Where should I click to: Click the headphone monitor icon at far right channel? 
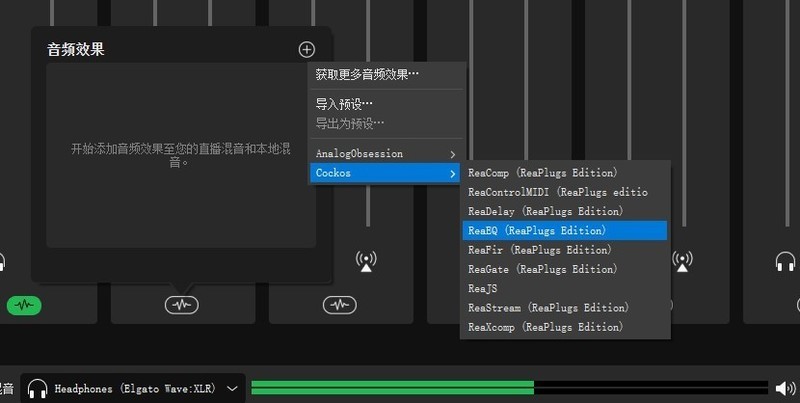coord(785,262)
